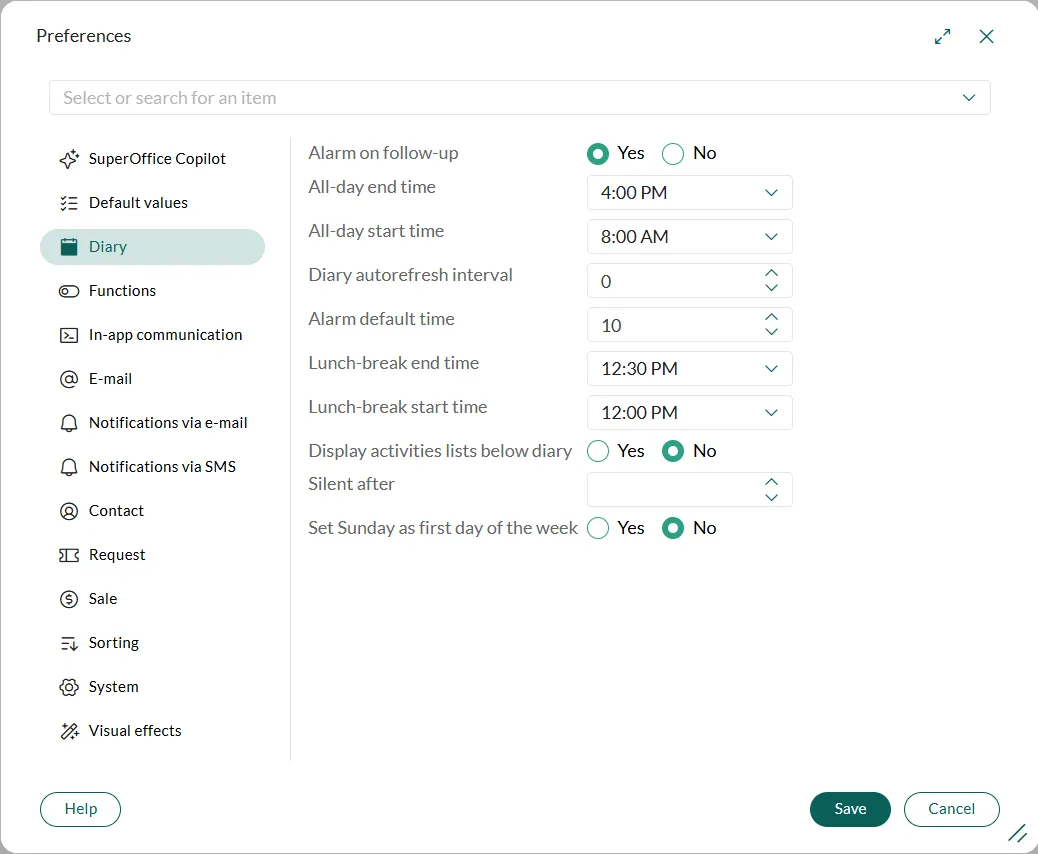The image size is (1038, 854).
Task: Expand the Lunch-break start time dropdown
Action: 771,413
